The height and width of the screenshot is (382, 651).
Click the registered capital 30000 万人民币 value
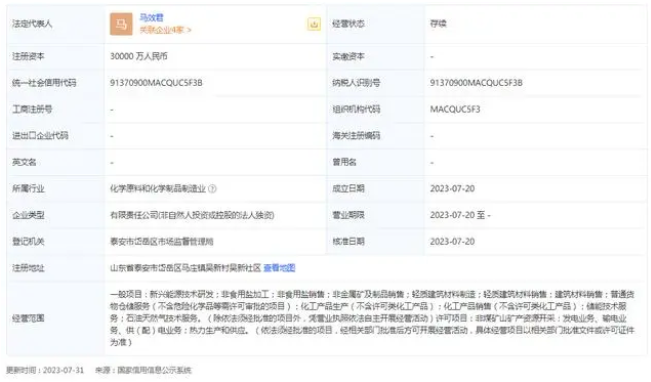(139, 56)
